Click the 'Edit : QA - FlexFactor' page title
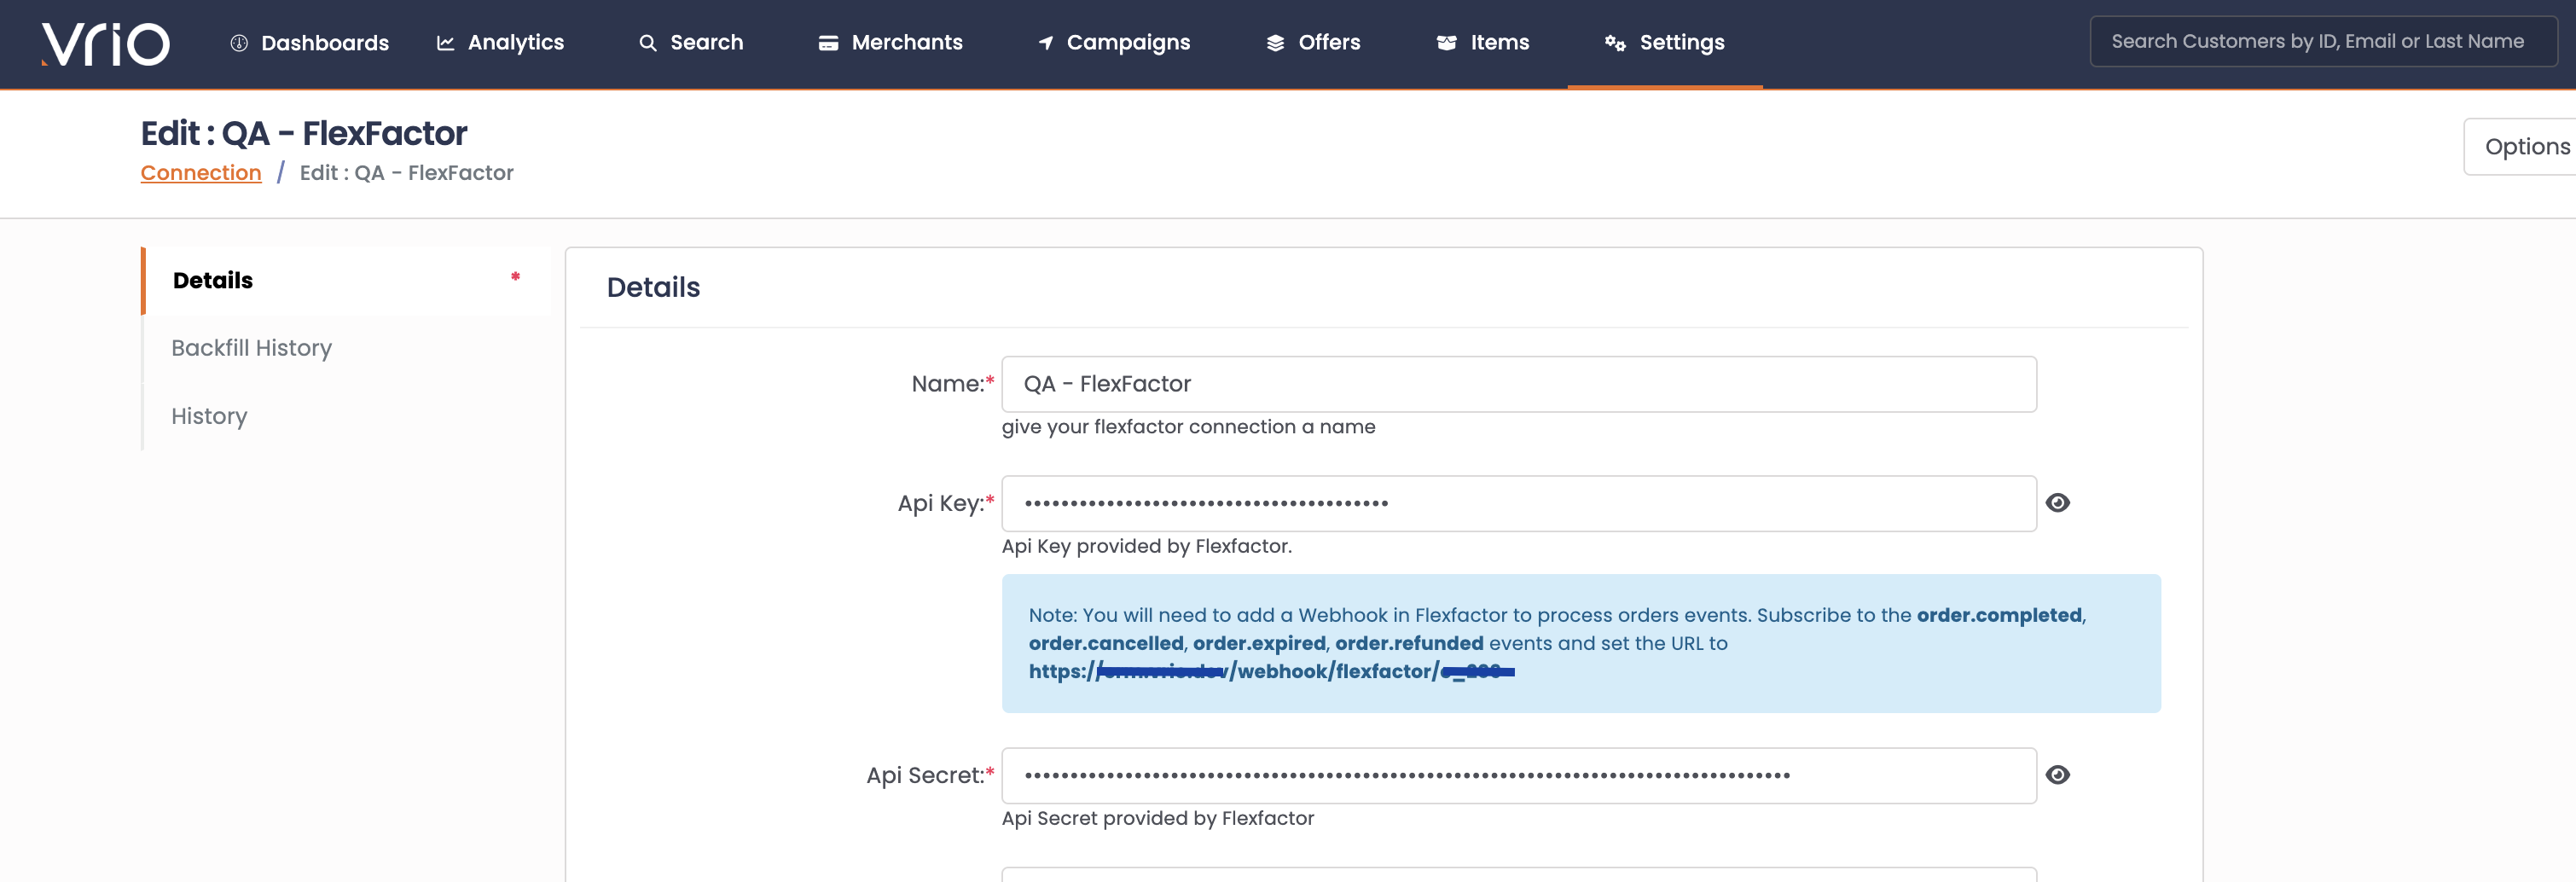 click(x=304, y=133)
